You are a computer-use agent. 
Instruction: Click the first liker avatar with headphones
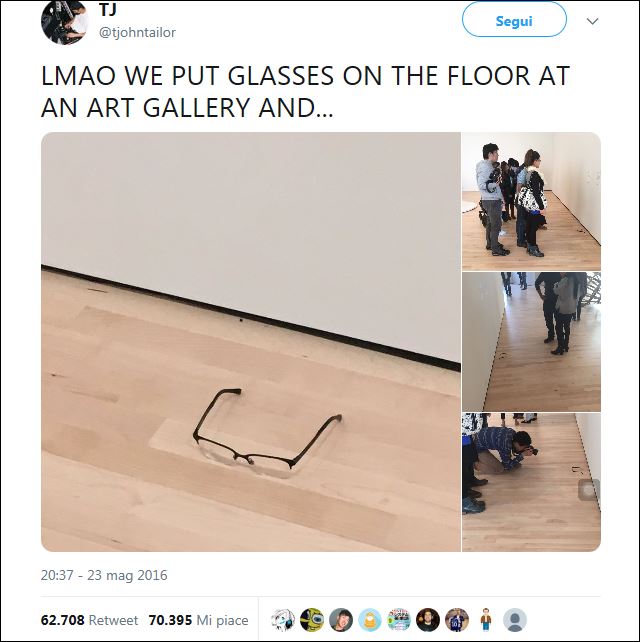click(283, 620)
